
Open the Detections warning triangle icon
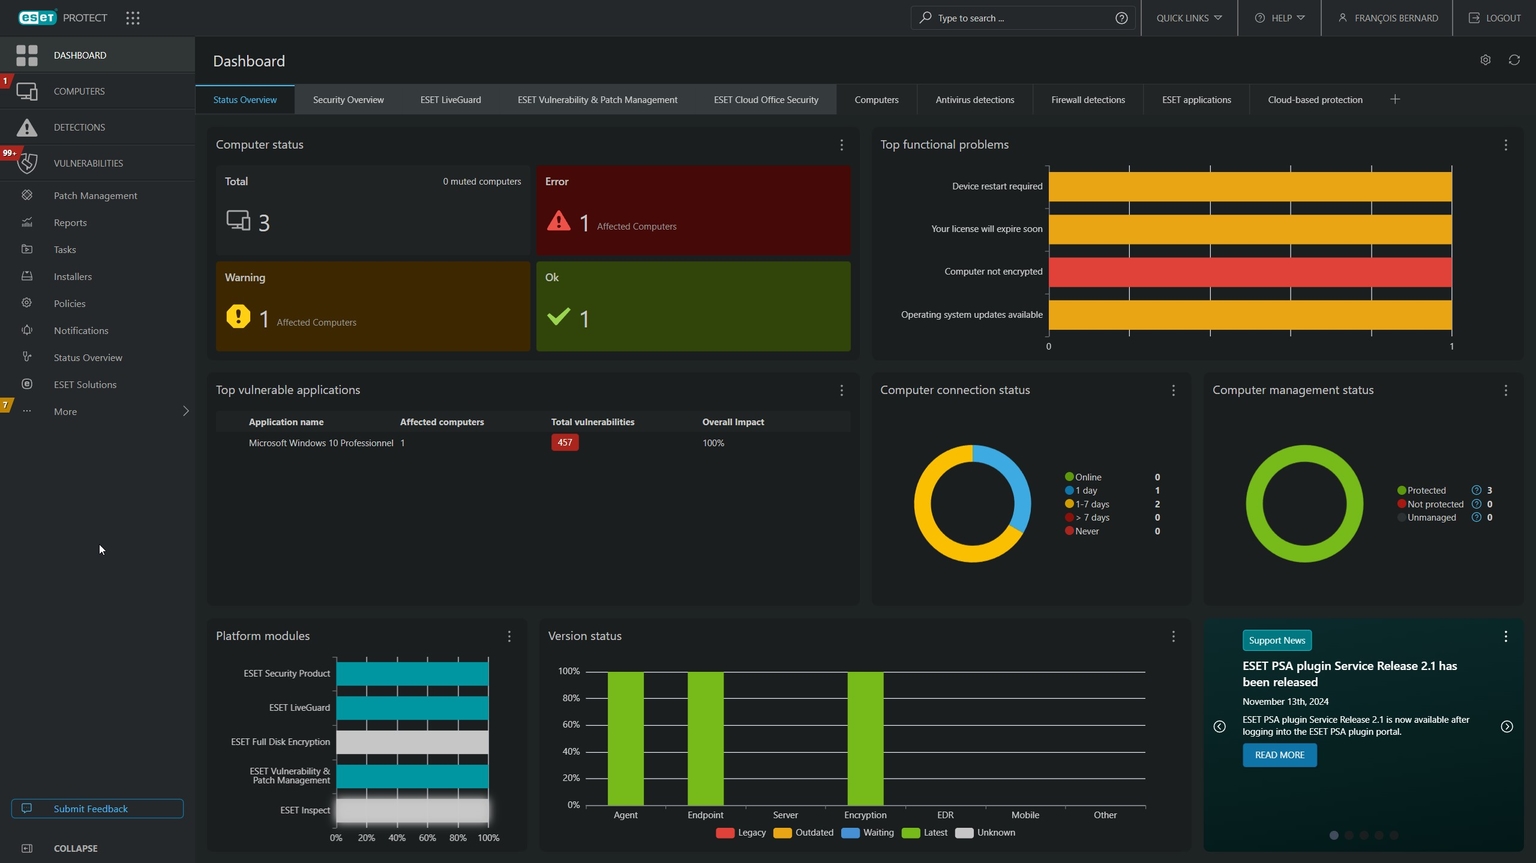(27, 127)
